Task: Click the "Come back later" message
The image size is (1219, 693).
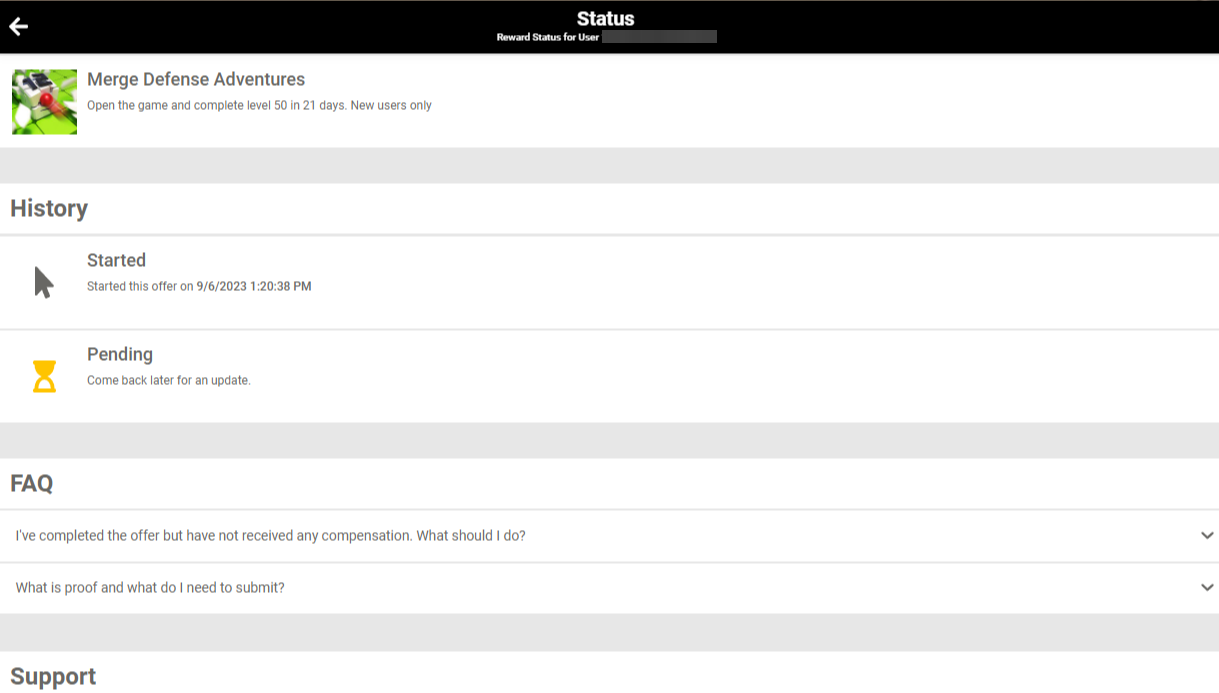Action: [x=168, y=381]
